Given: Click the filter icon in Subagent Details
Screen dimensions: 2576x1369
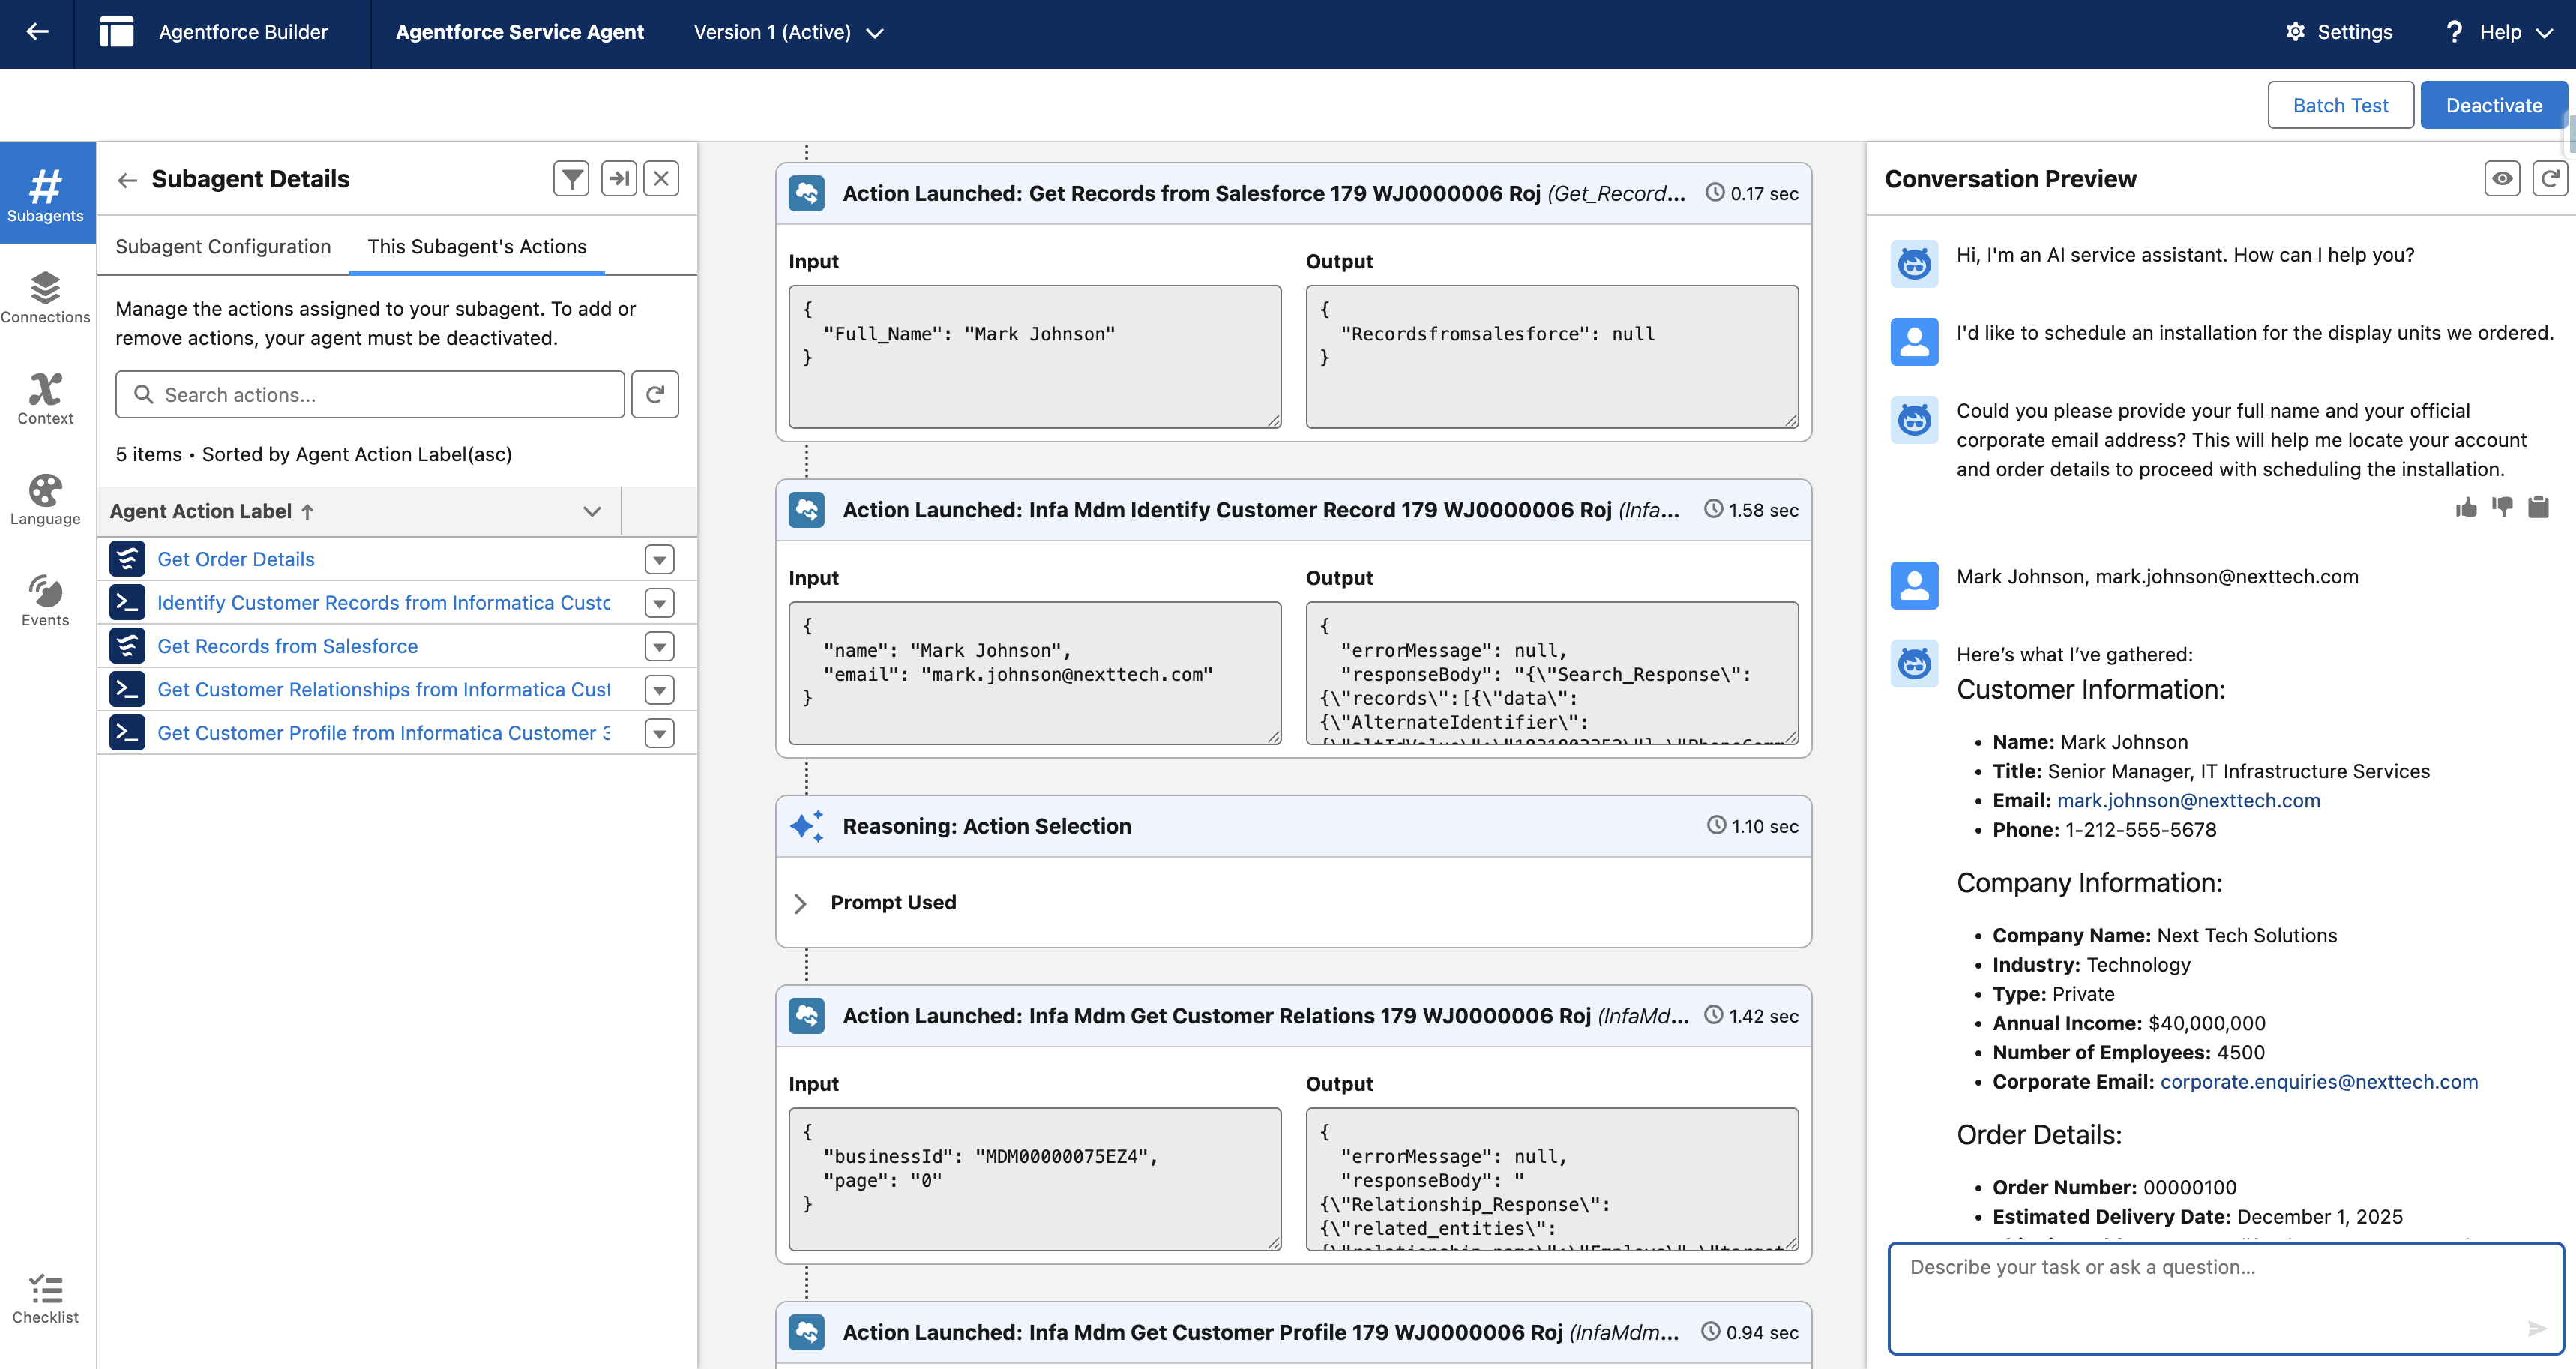Looking at the screenshot, I should coord(571,179).
